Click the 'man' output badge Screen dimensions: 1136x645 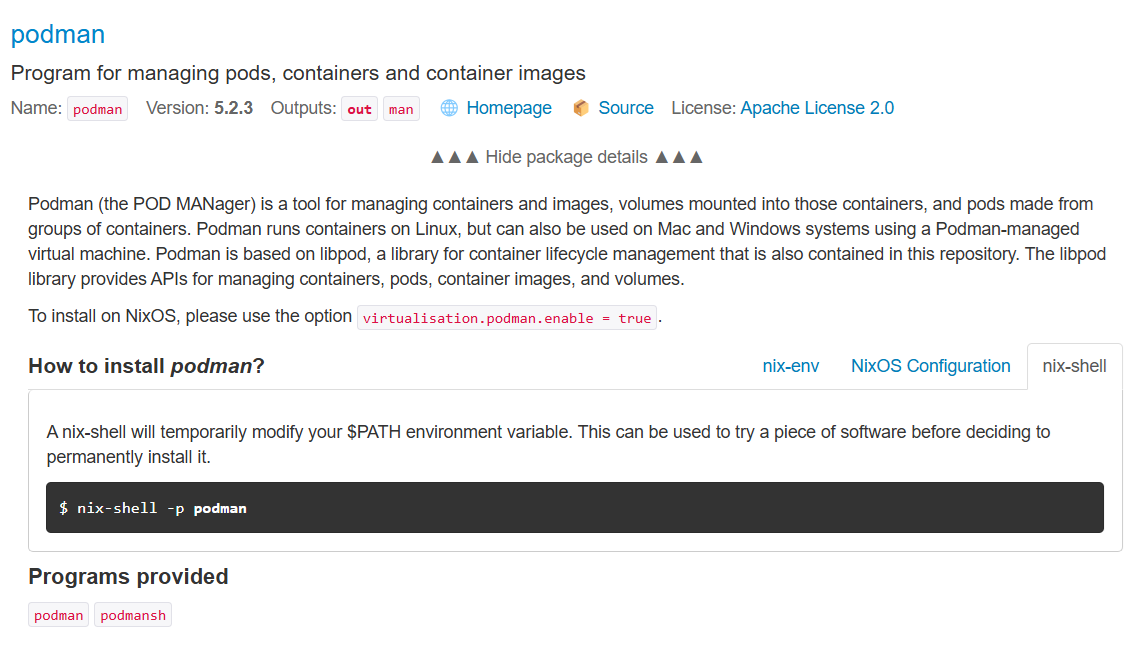(x=401, y=109)
